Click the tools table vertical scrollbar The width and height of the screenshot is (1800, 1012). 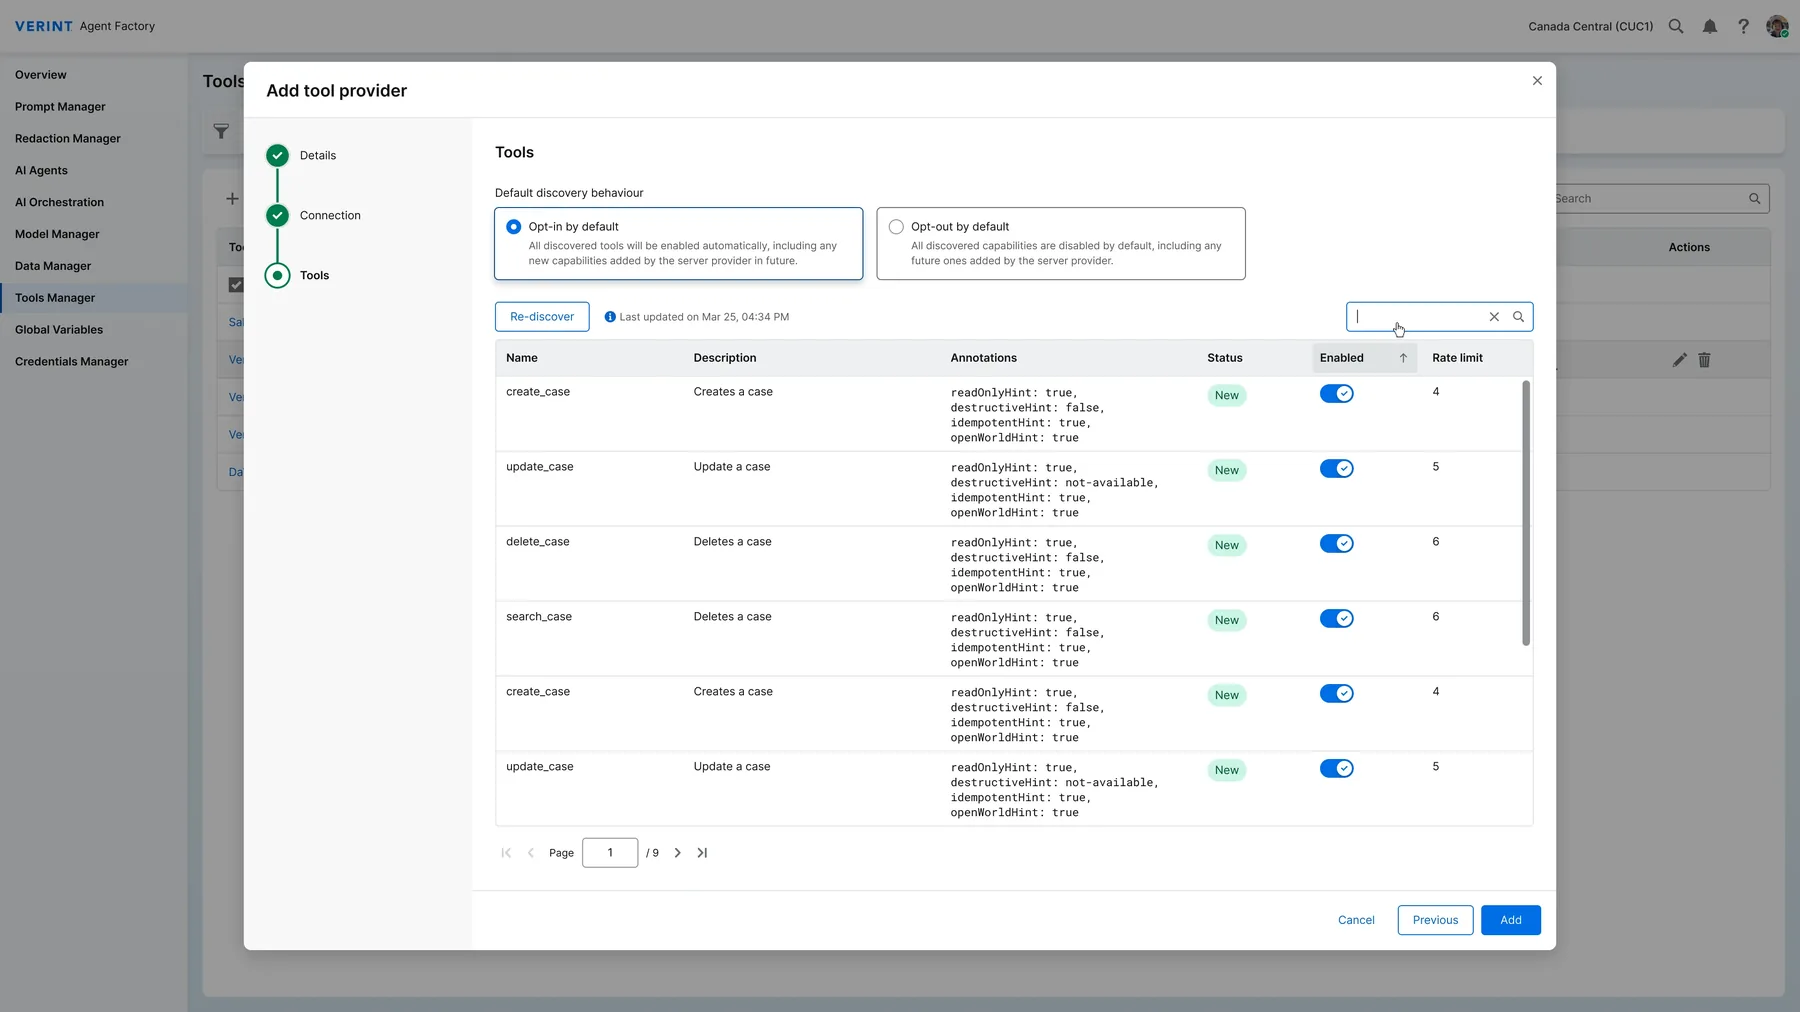tap(1526, 513)
